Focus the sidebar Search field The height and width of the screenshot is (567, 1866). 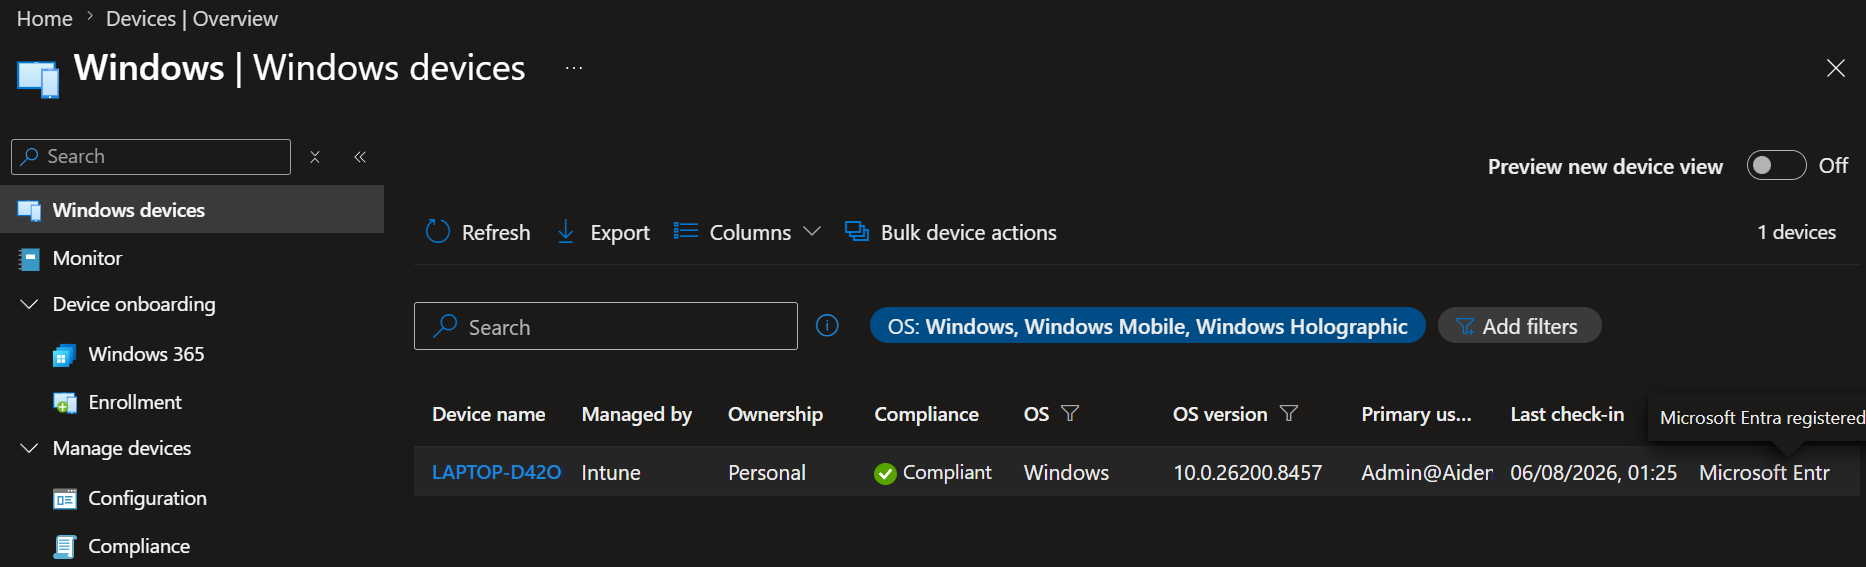tap(151, 157)
